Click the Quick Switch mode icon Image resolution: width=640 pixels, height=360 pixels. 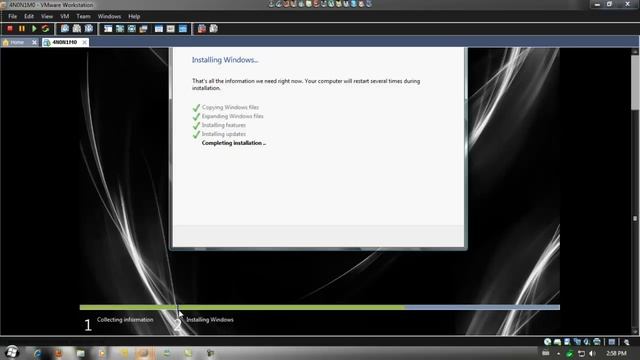[120, 29]
